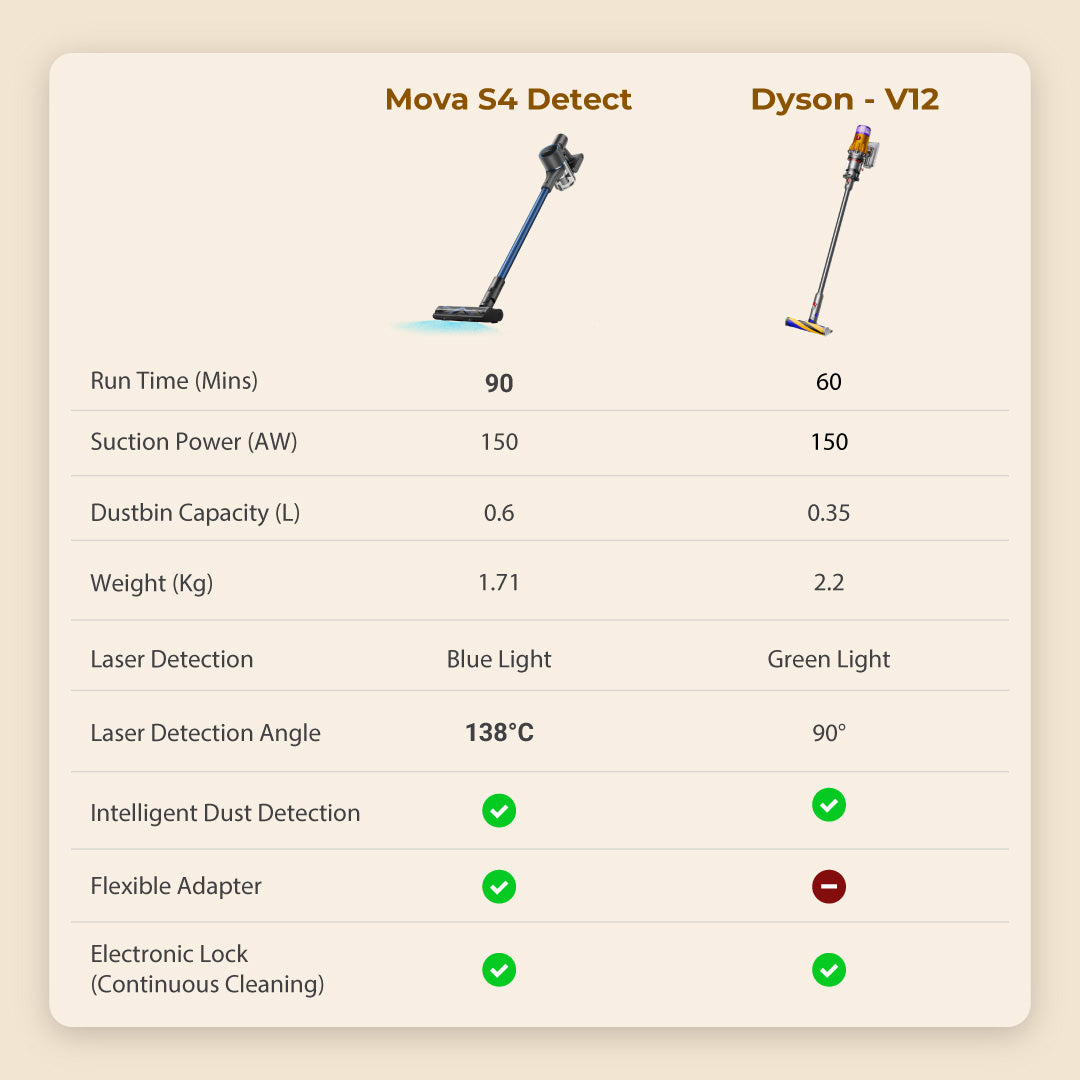Viewport: 1080px width, 1080px height.
Task: Click the Dustbin Capacity (L) label
Action: [x=195, y=513]
